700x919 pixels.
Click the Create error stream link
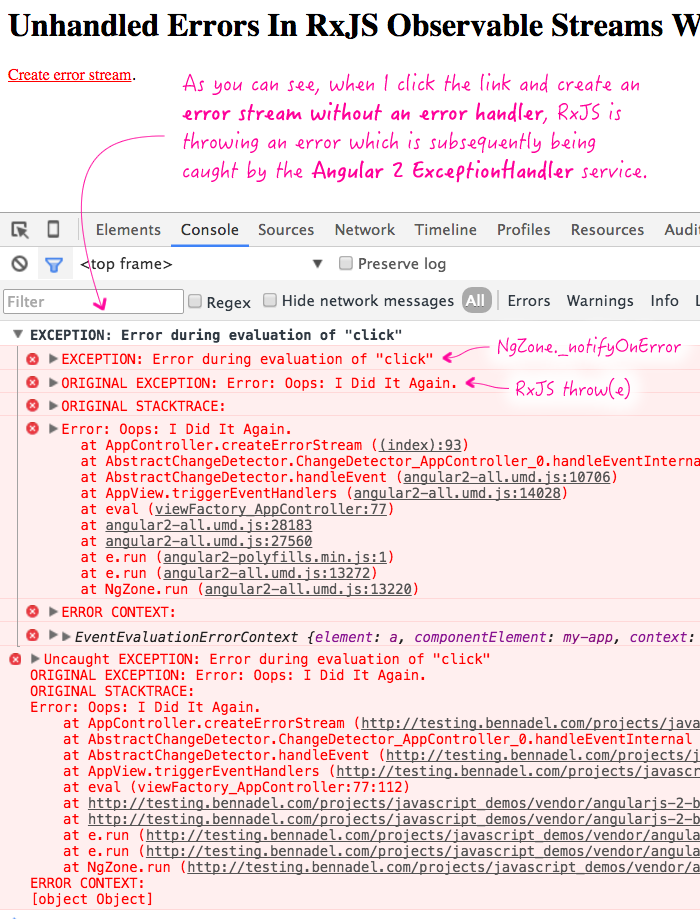[x=69, y=75]
